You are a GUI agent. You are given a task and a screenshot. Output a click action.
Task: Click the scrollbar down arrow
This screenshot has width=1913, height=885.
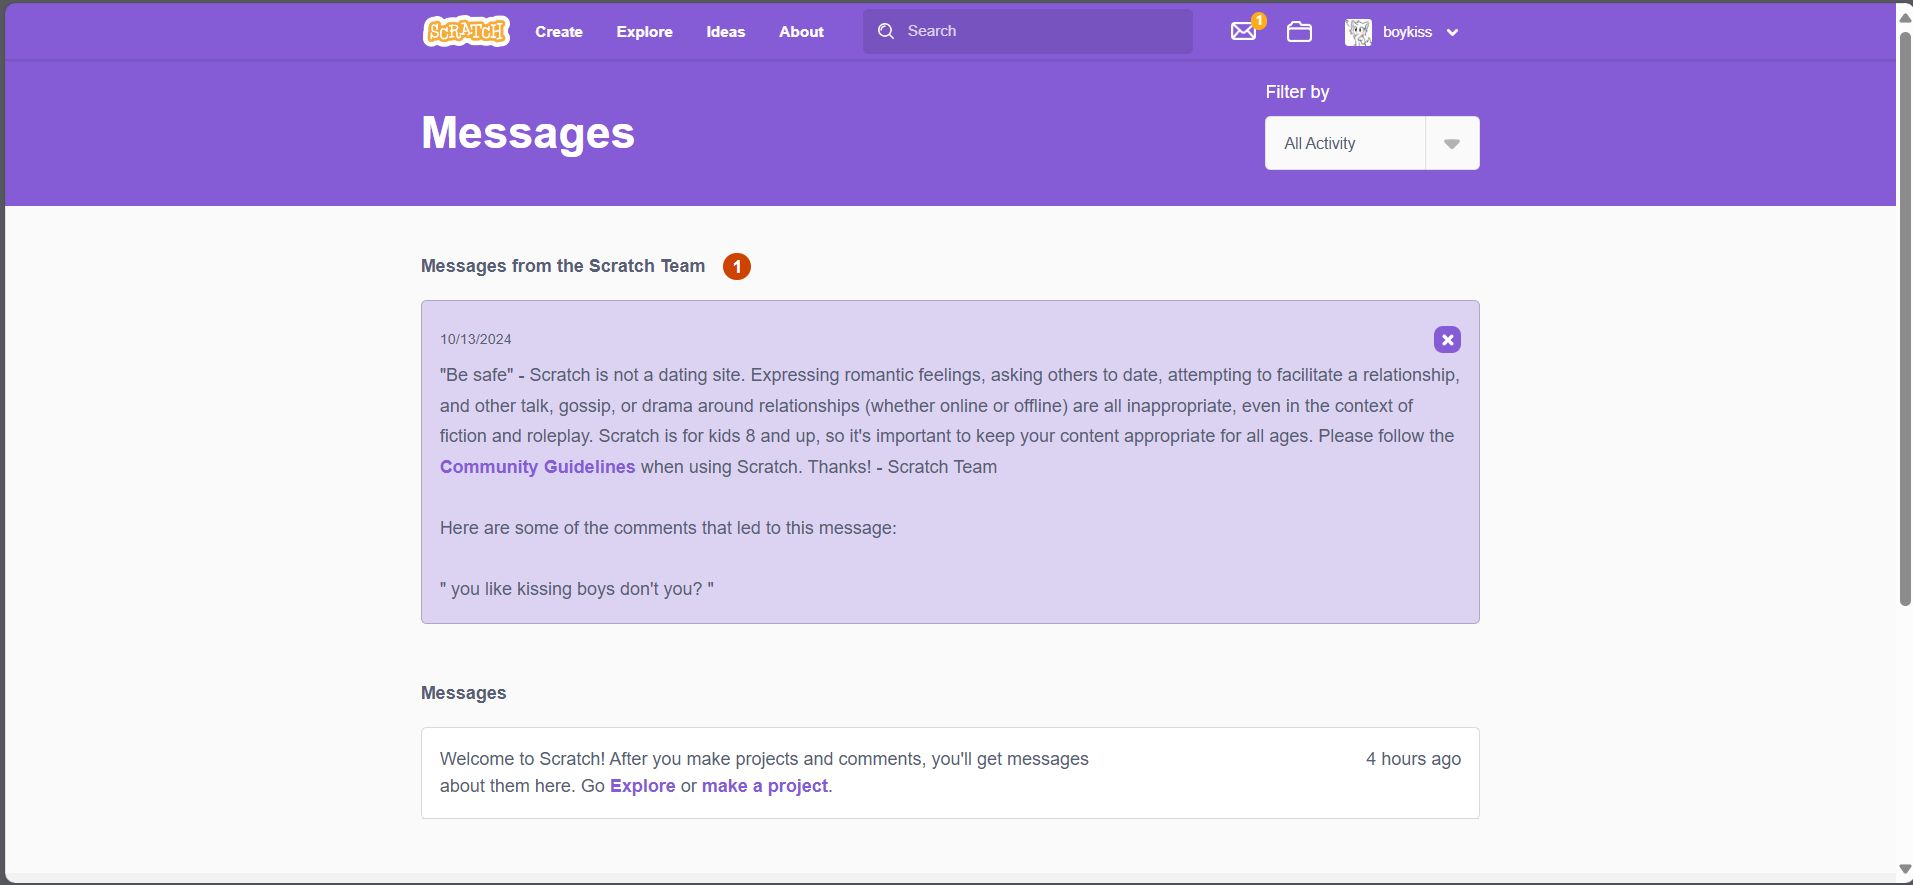pos(1905,869)
